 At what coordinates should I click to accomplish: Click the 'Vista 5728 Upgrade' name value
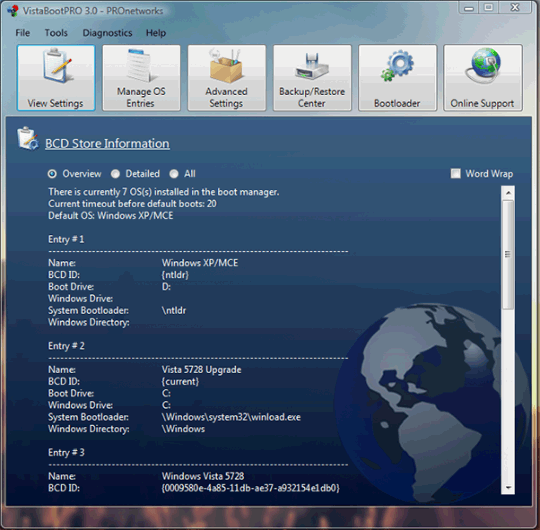pos(201,370)
